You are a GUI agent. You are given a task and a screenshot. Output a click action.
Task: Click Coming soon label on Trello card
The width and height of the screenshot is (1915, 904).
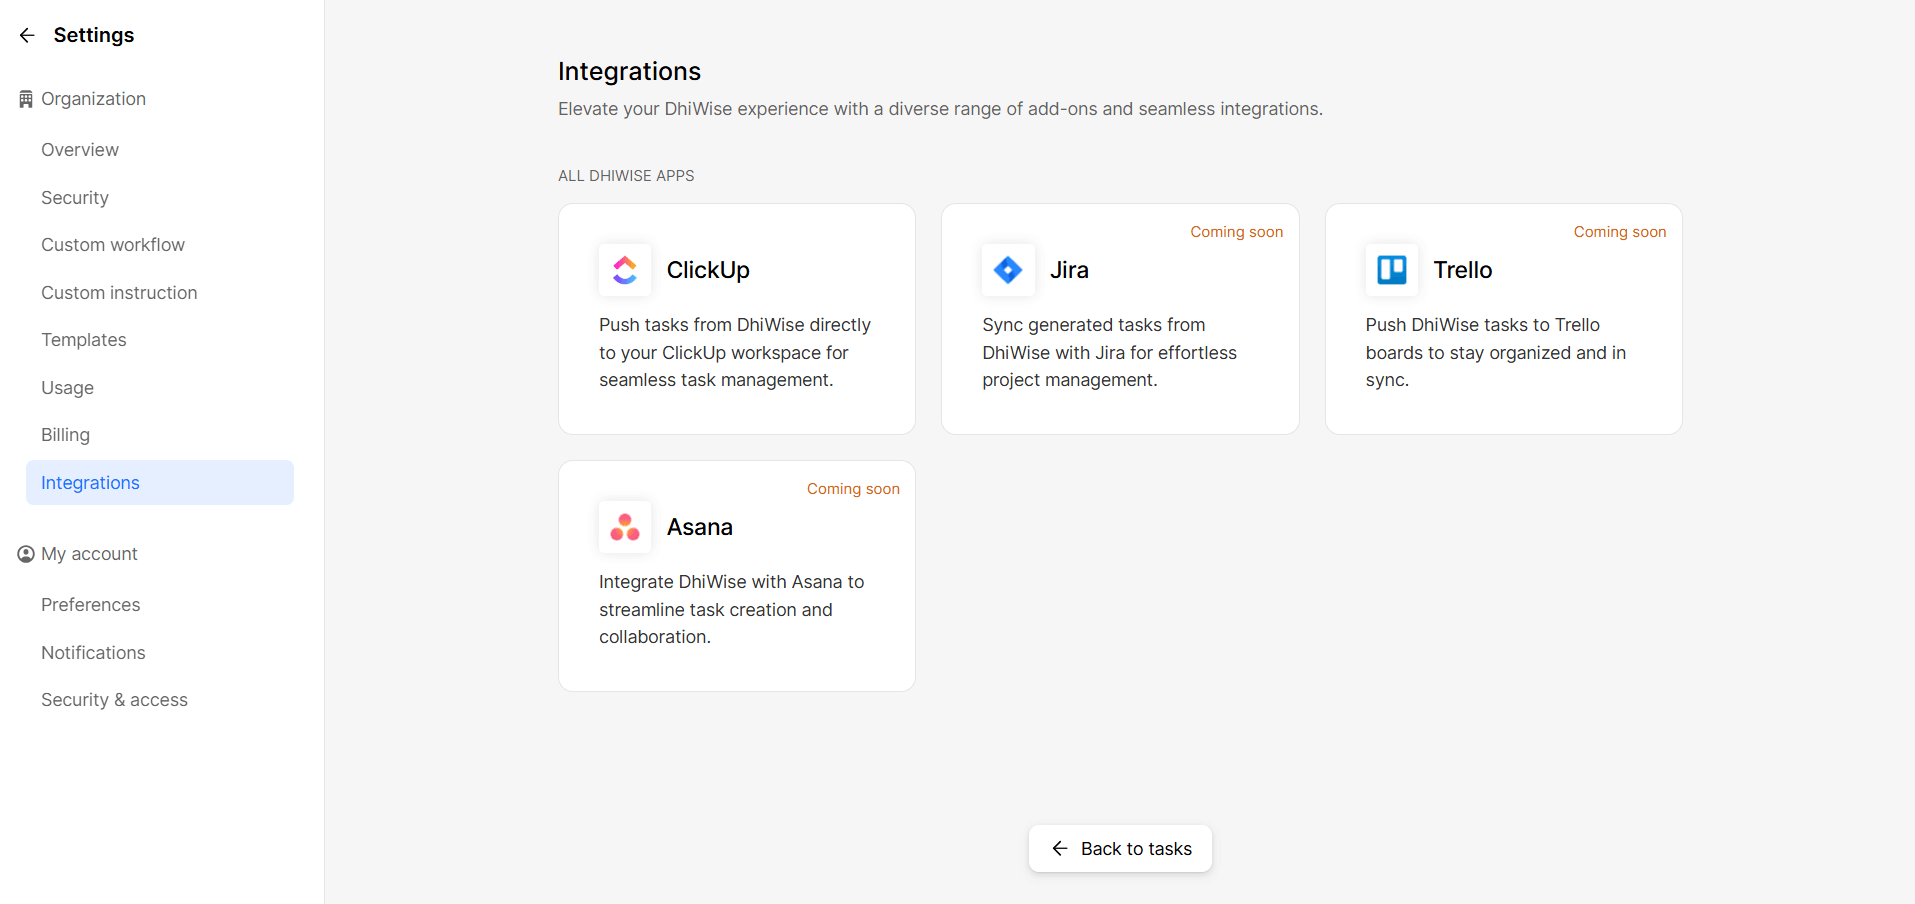[1620, 232]
